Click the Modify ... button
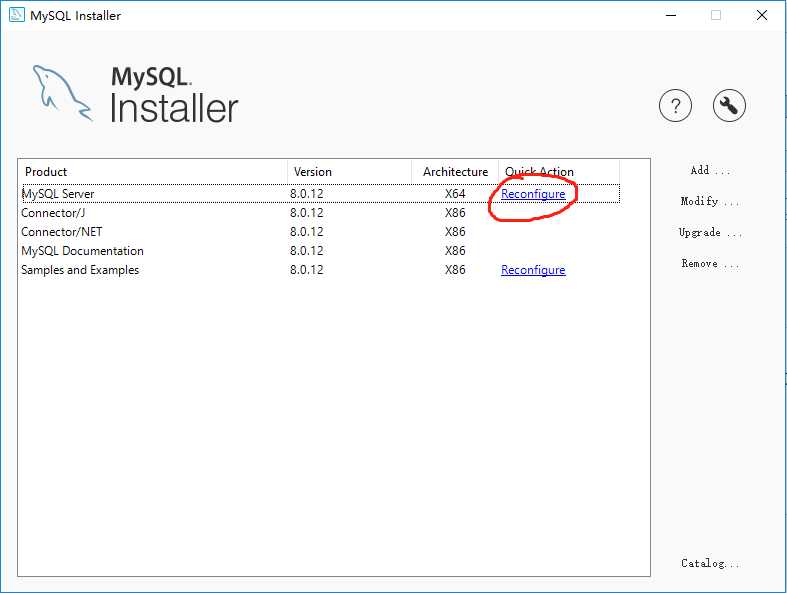This screenshot has width=787, height=593. tap(710, 201)
